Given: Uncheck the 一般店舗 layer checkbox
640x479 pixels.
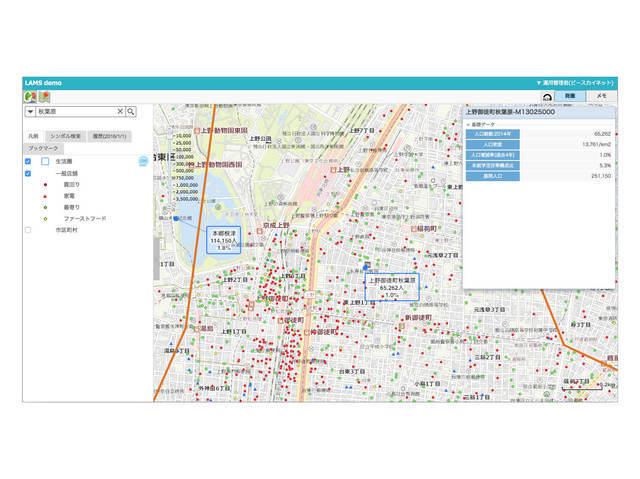Looking at the screenshot, I should click(x=28, y=173).
